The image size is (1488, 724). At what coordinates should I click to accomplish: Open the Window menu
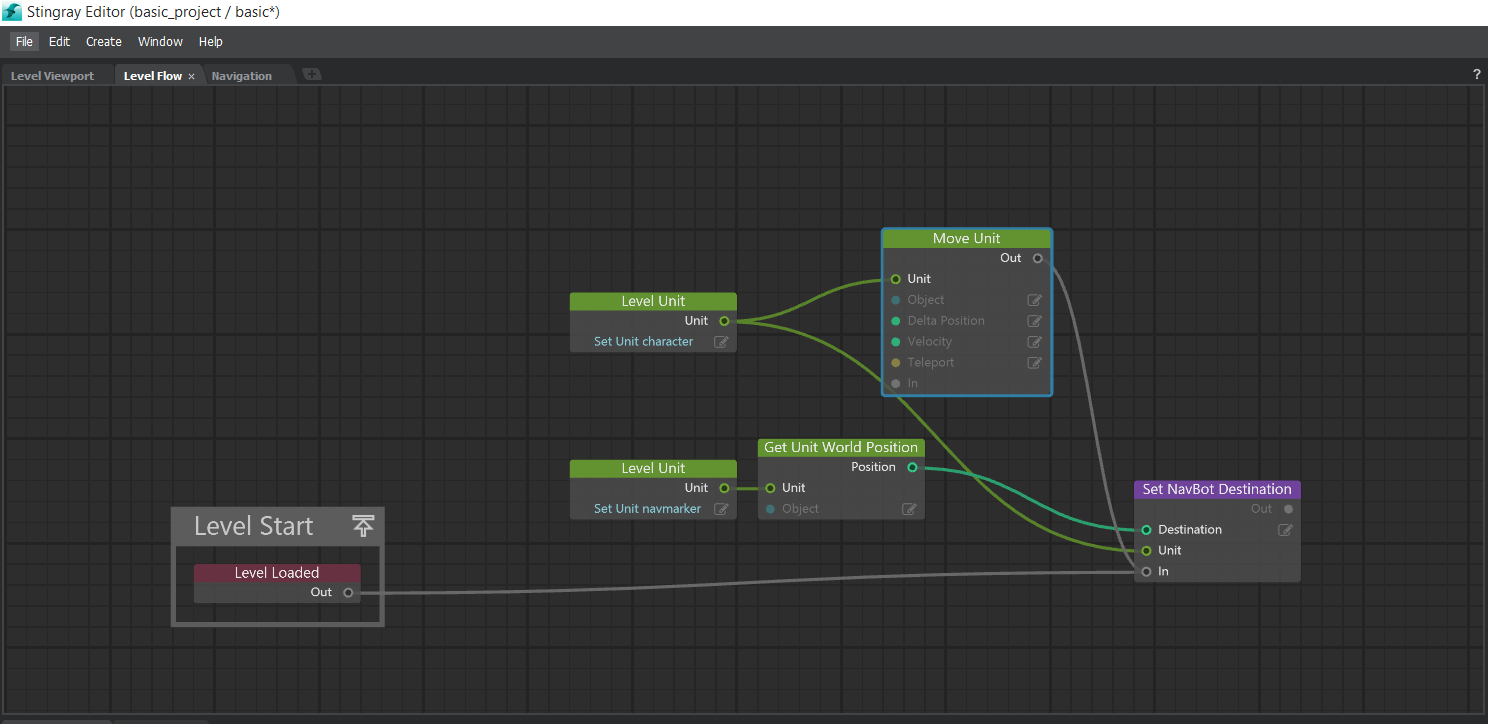coord(160,41)
